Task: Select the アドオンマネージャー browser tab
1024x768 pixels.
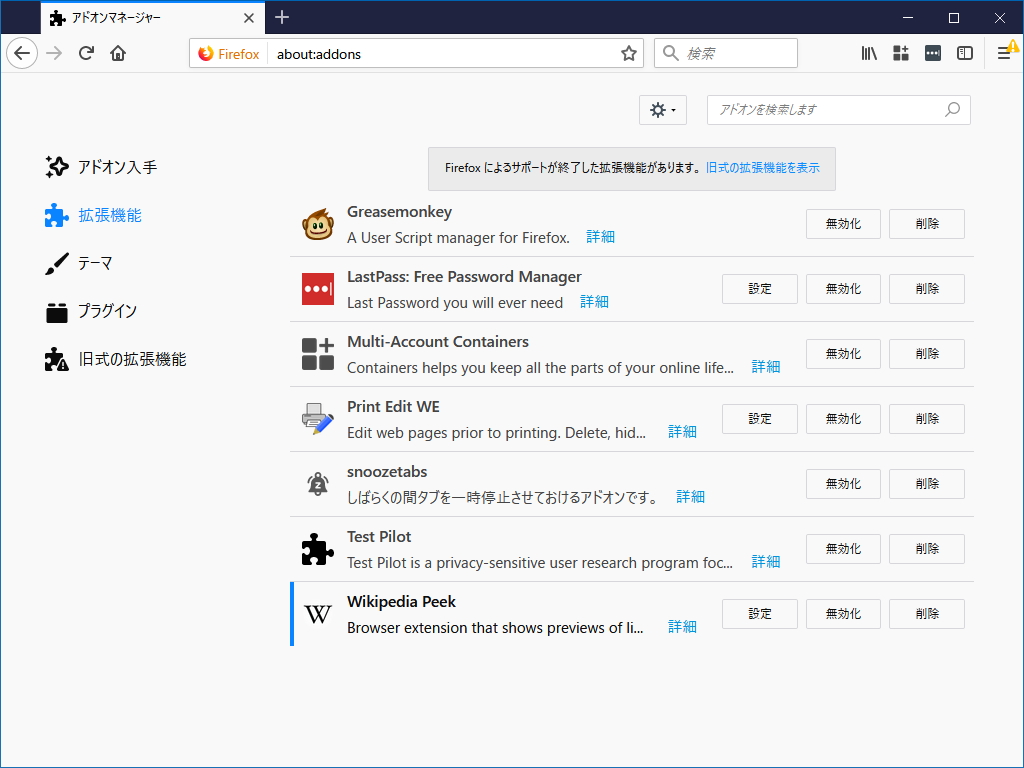Action: [153, 18]
